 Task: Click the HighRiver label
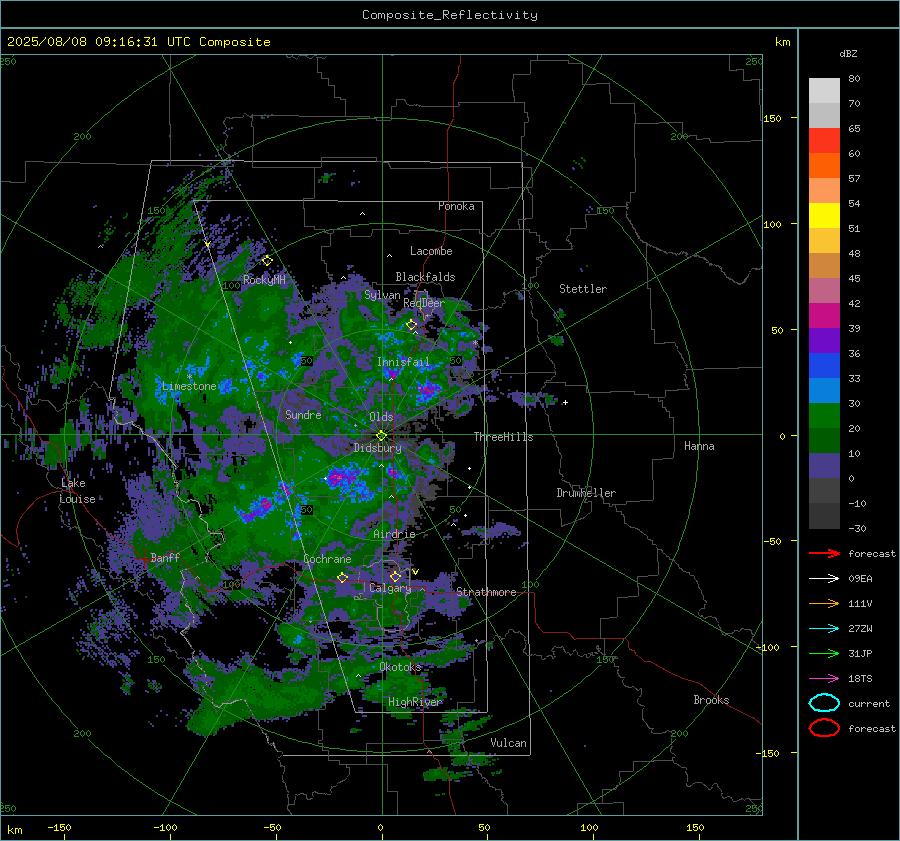(x=416, y=702)
